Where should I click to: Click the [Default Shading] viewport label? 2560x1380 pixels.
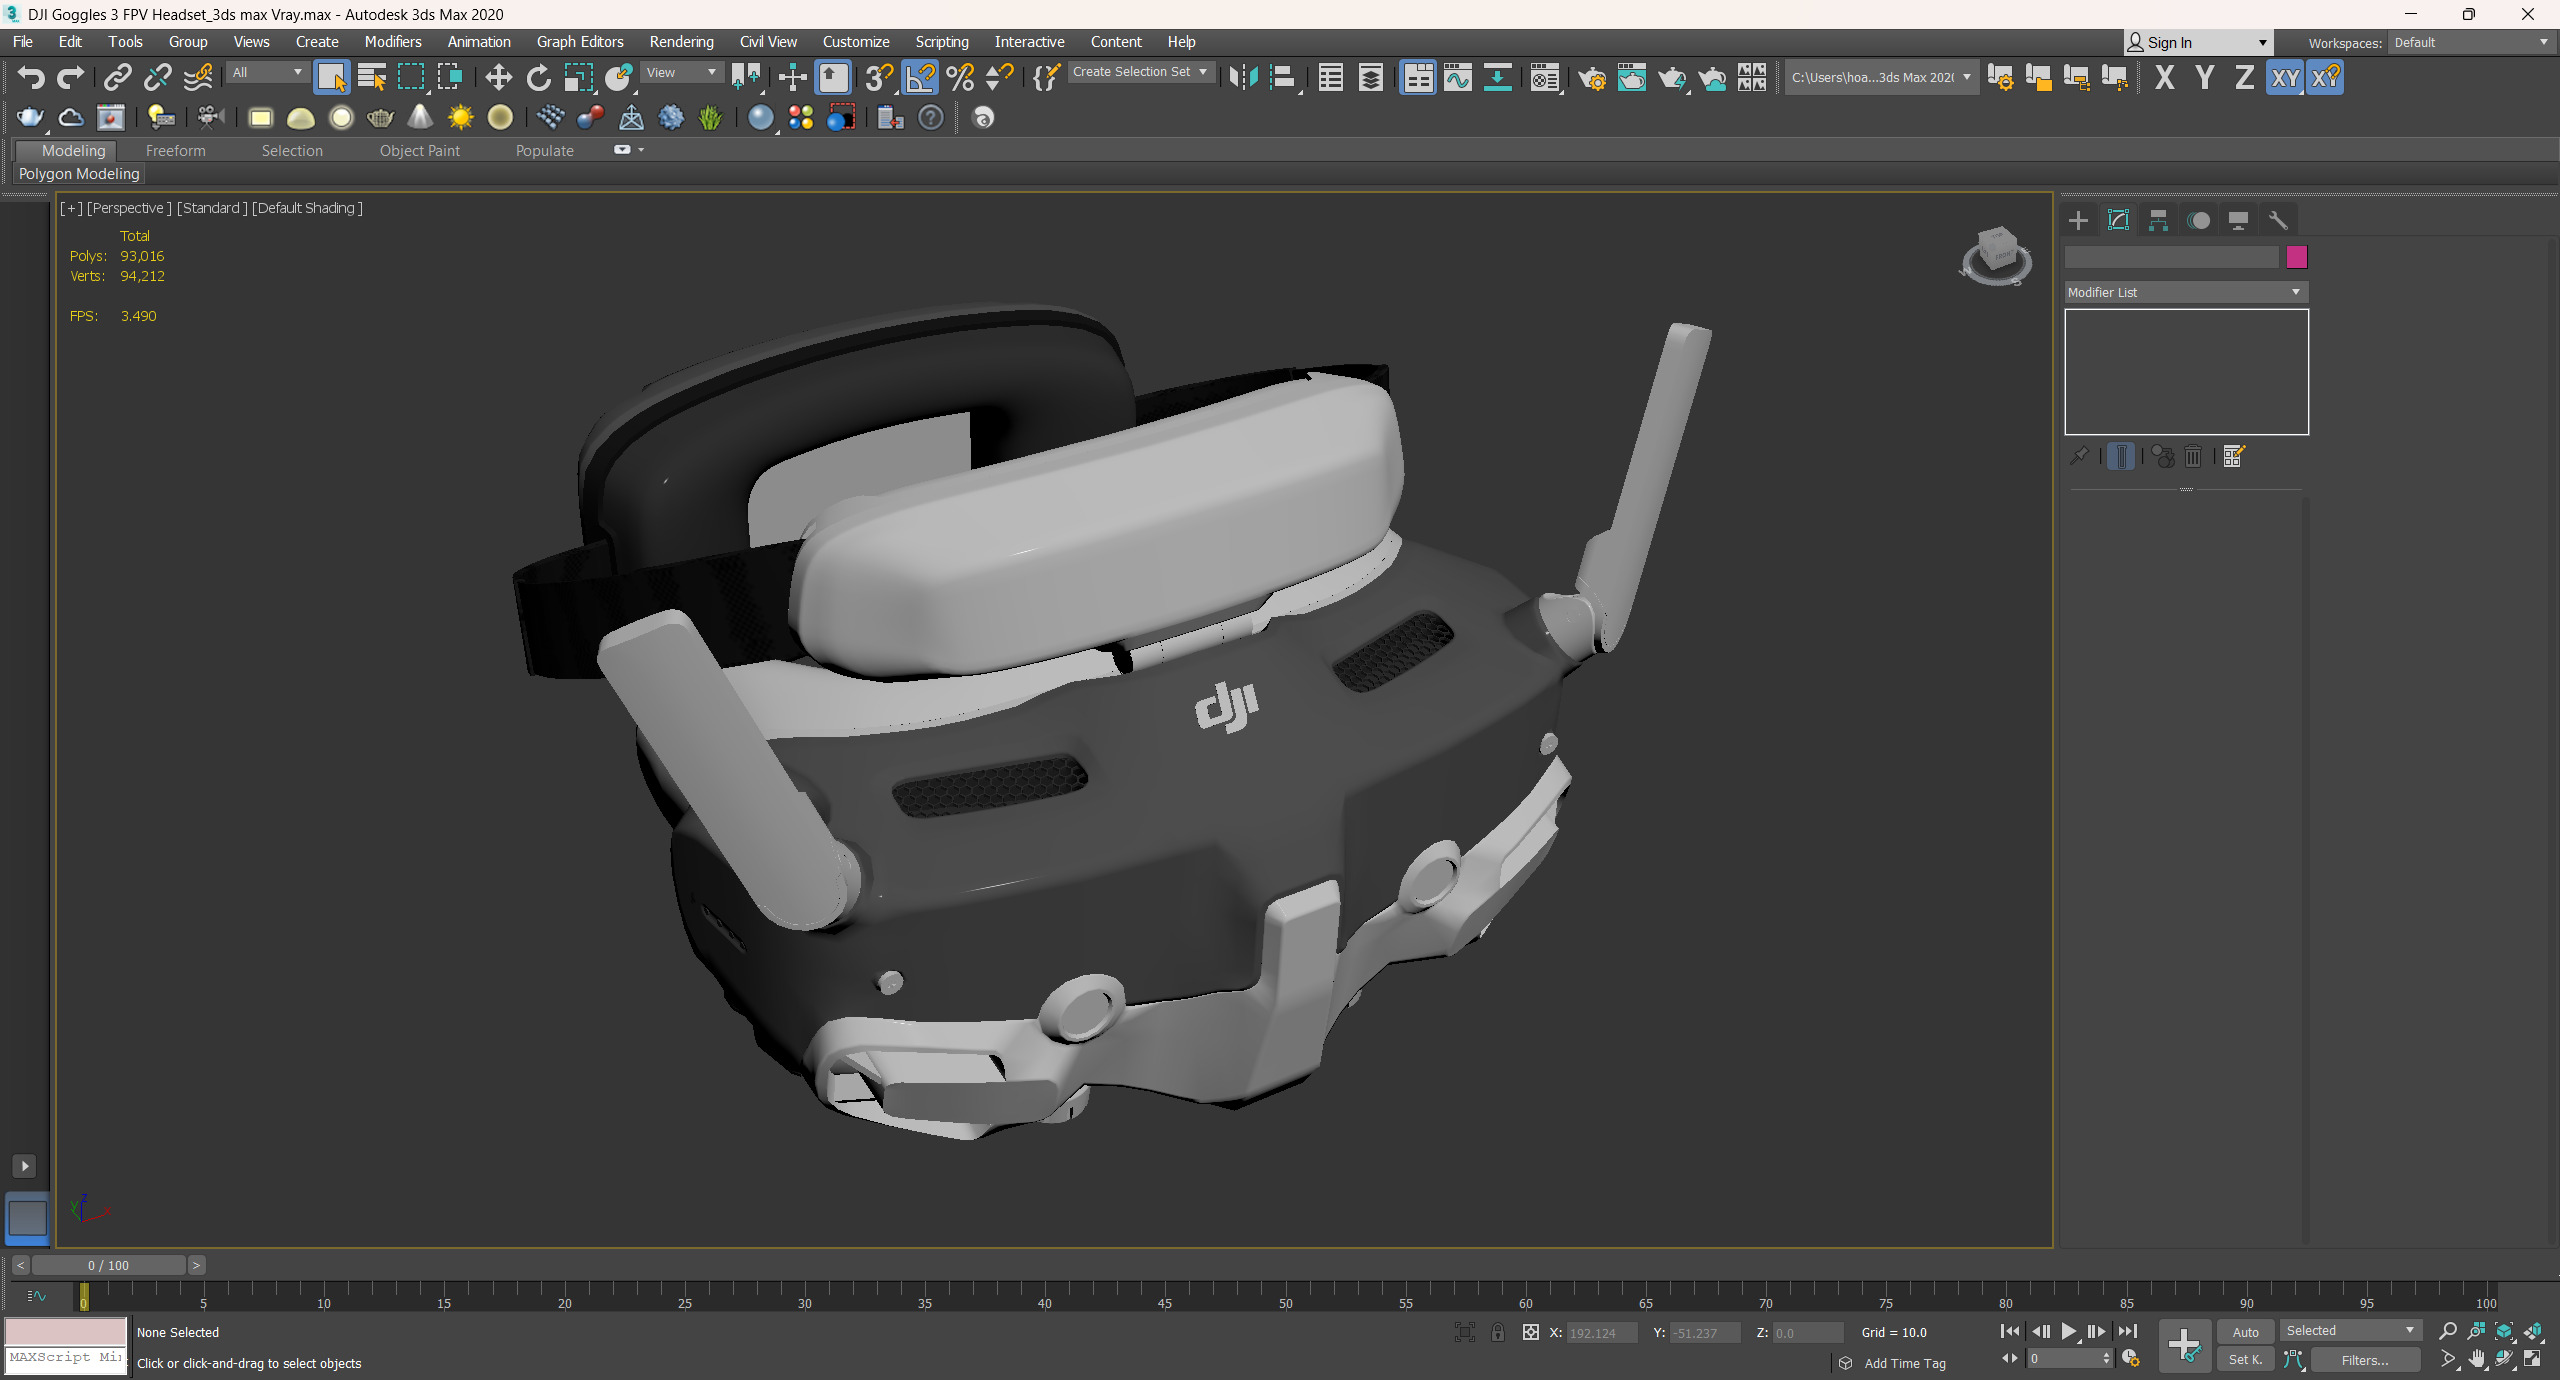[307, 208]
